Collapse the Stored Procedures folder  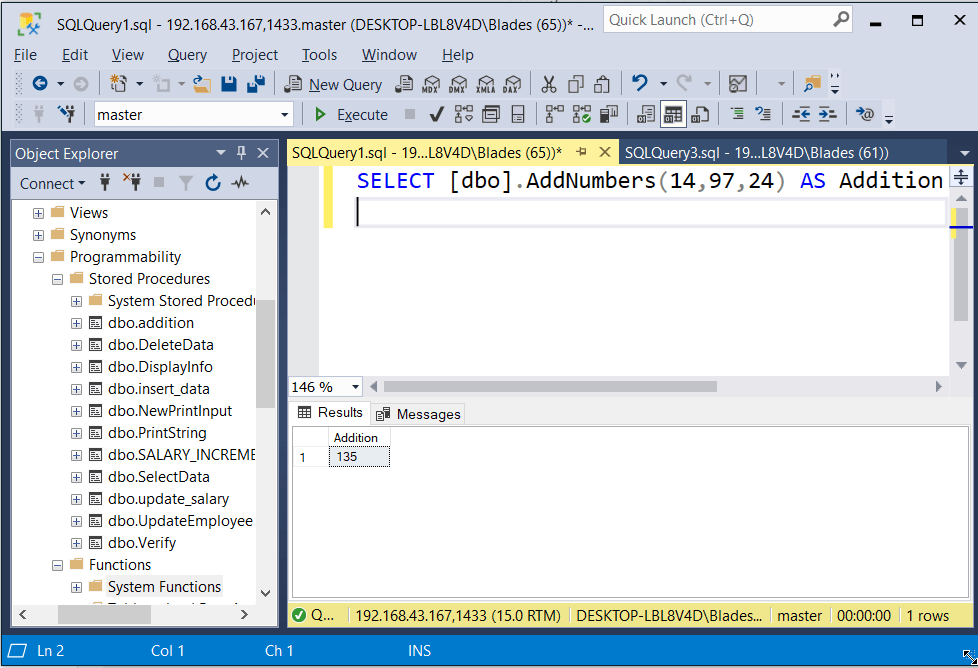(57, 279)
